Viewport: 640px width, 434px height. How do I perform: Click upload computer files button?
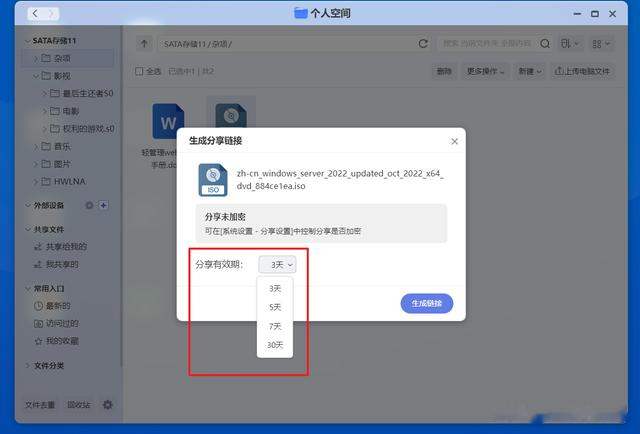point(582,71)
